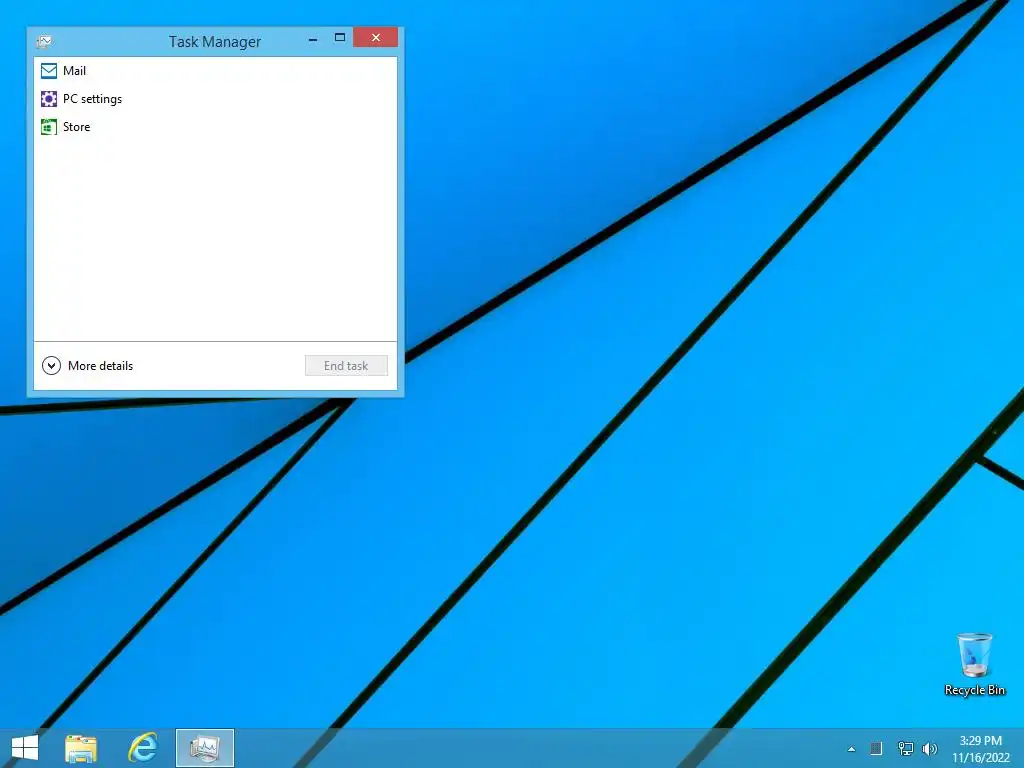Open Task Manager title bar system icon
The height and width of the screenshot is (768, 1024).
point(44,42)
